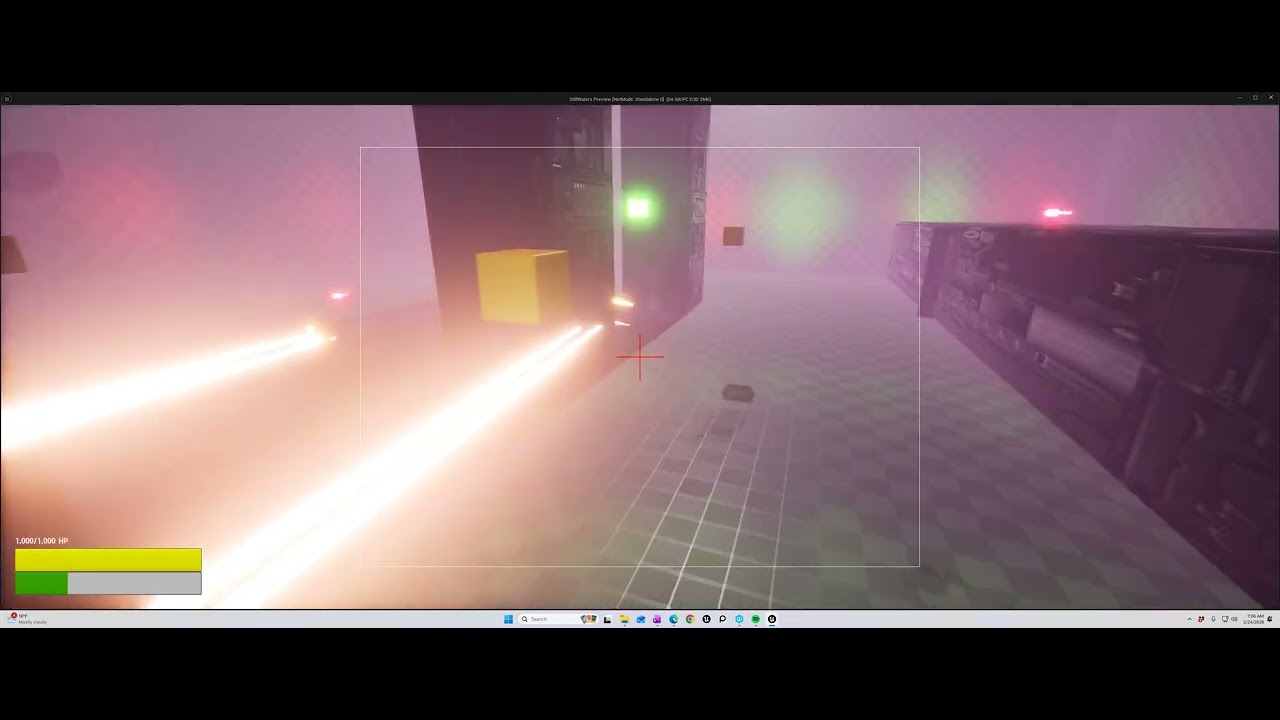Viewport: 1280px width, 720px height.
Task: Click the Unreal logo in window title bar
Action: tap(7, 99)
